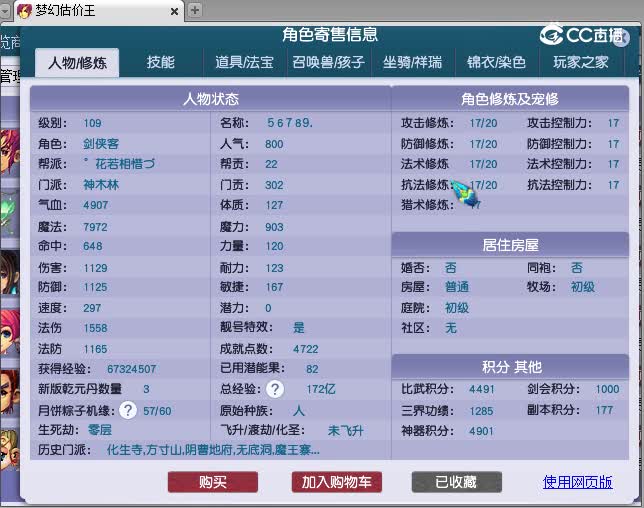
Task: Click the 神木林 门派 value
Action: click(x=101, y=185)
